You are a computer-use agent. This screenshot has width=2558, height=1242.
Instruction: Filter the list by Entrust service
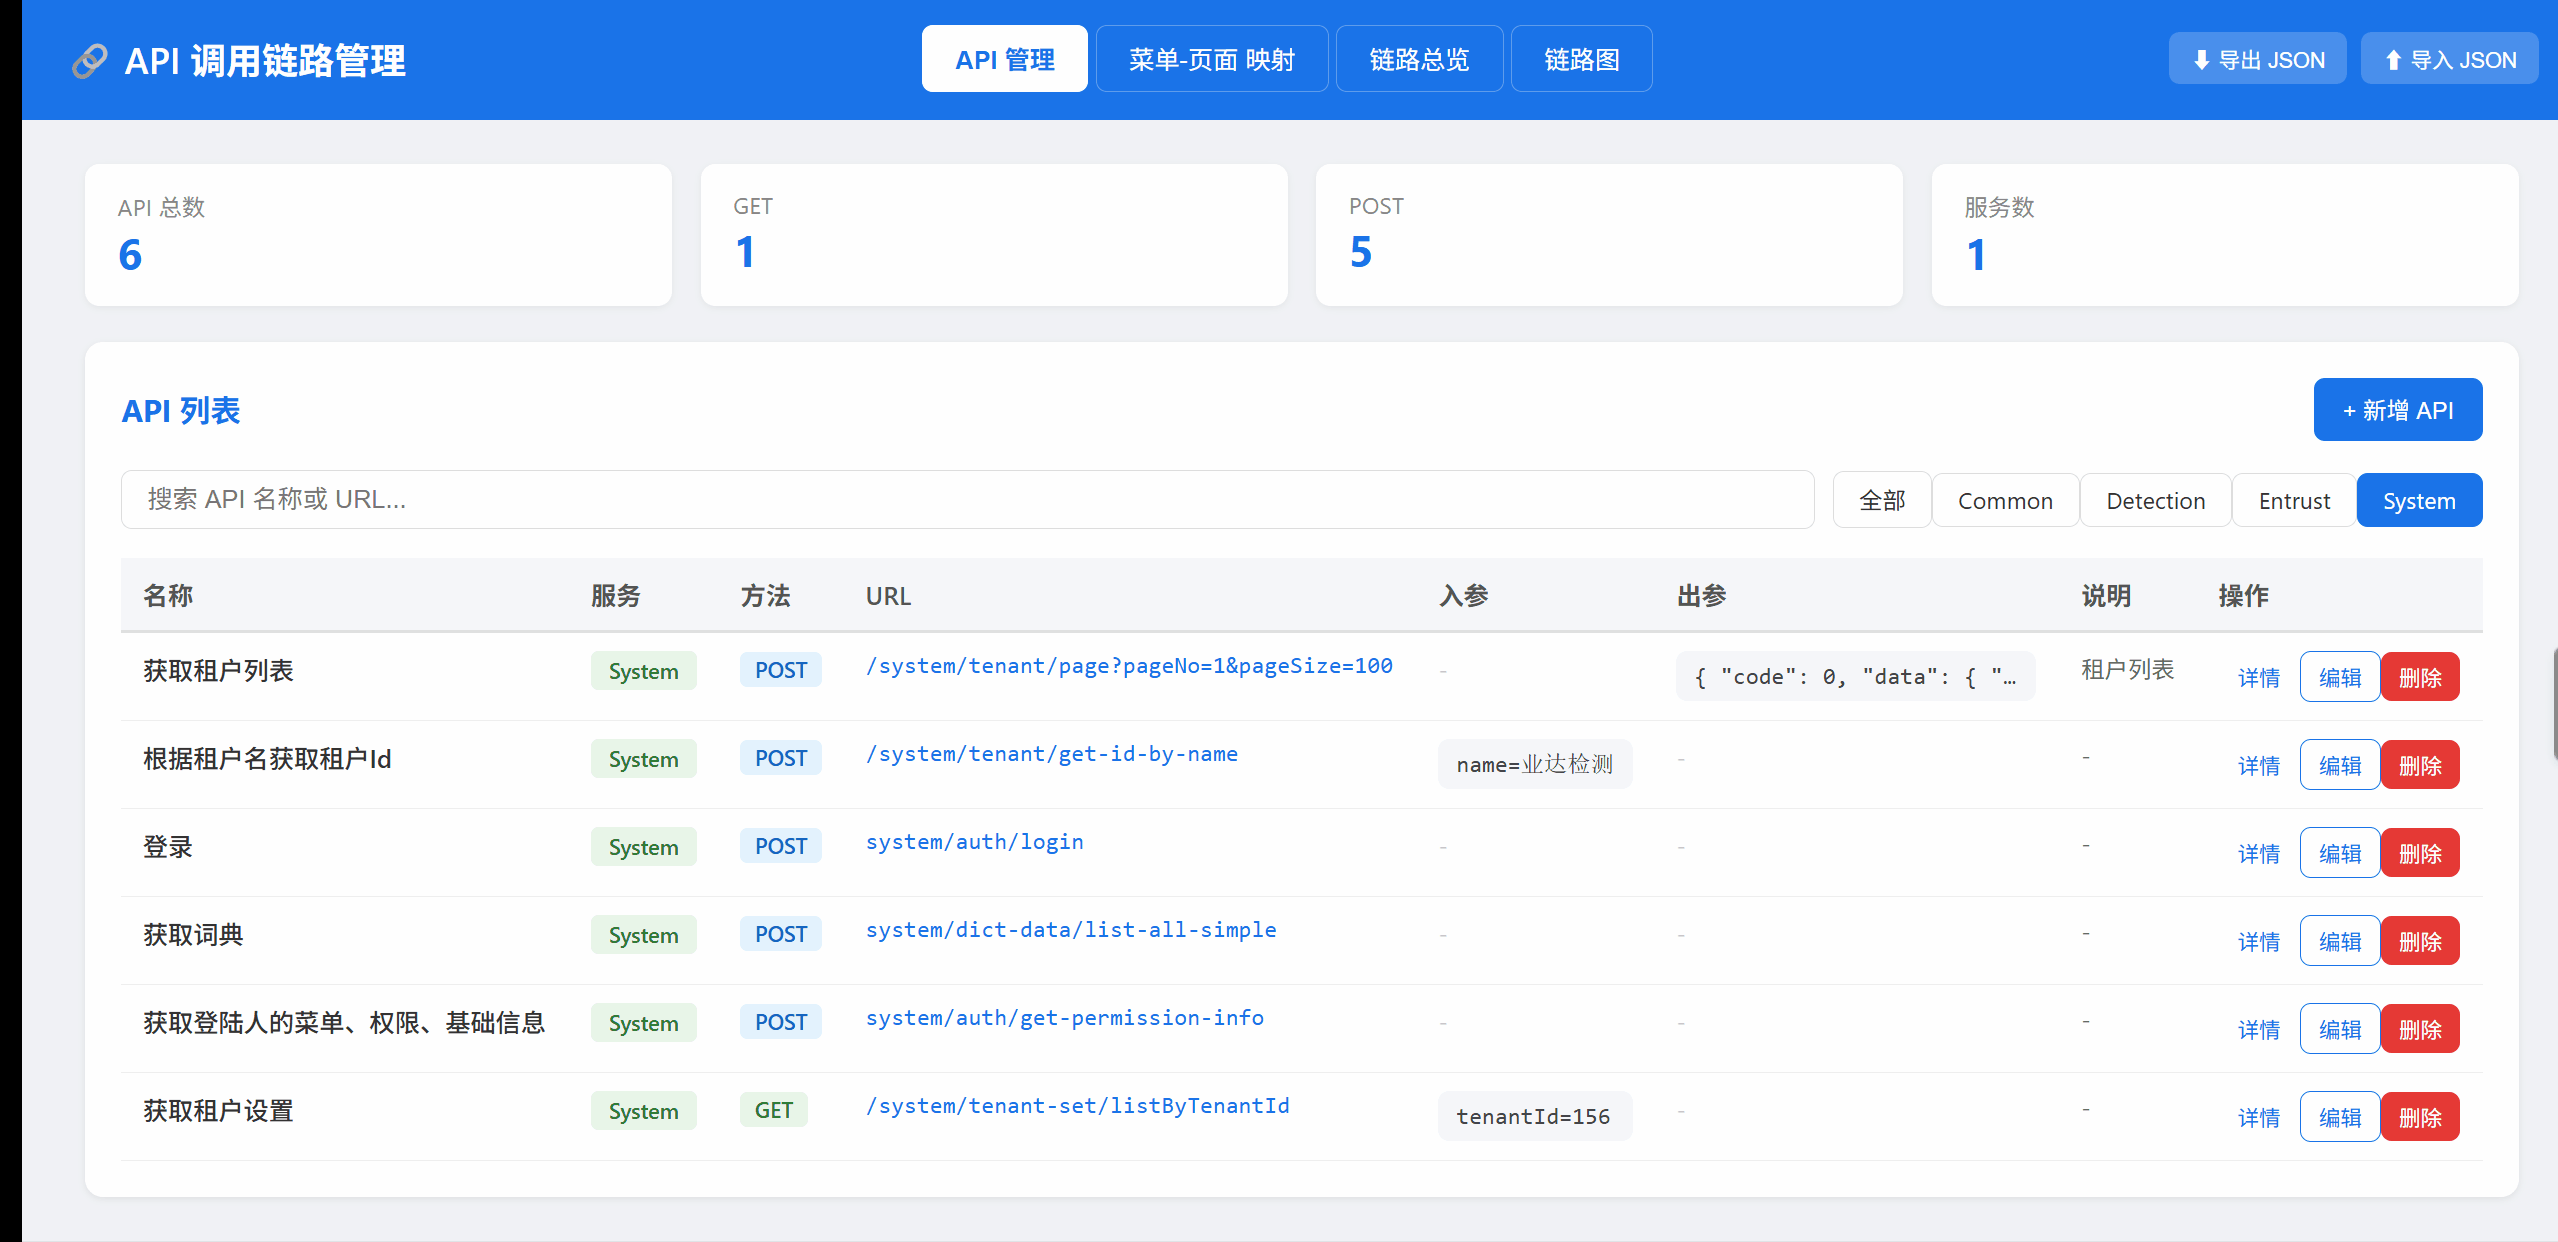tap(2293, 500)
